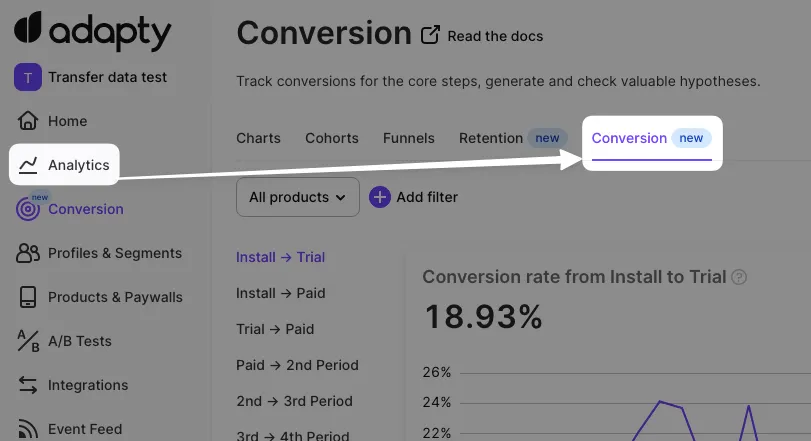Open the Funnels tab
811x441 pixels.
(x=408, y=138)
